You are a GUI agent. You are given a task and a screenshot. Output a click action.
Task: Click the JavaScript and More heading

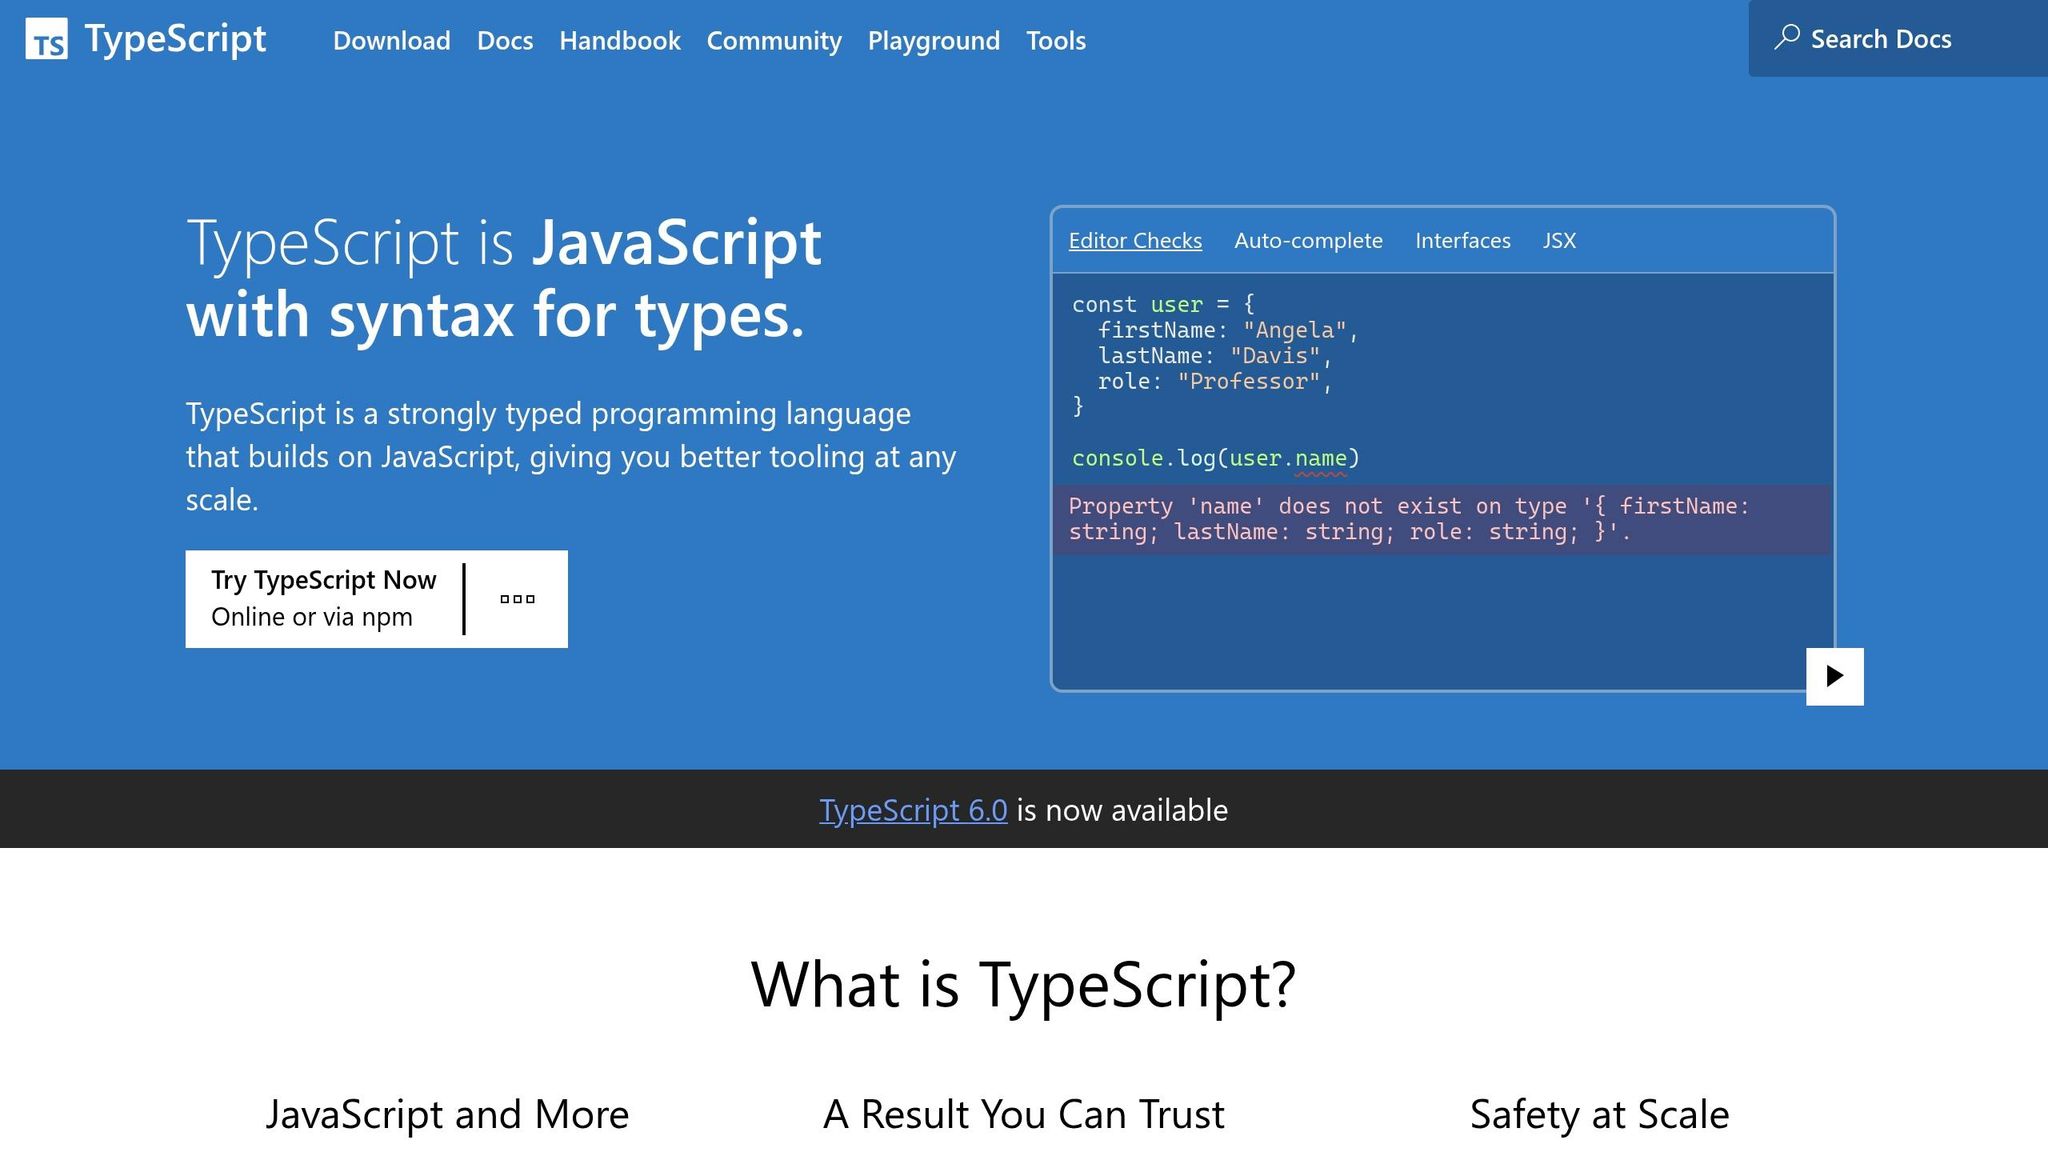coord(446,1113)
